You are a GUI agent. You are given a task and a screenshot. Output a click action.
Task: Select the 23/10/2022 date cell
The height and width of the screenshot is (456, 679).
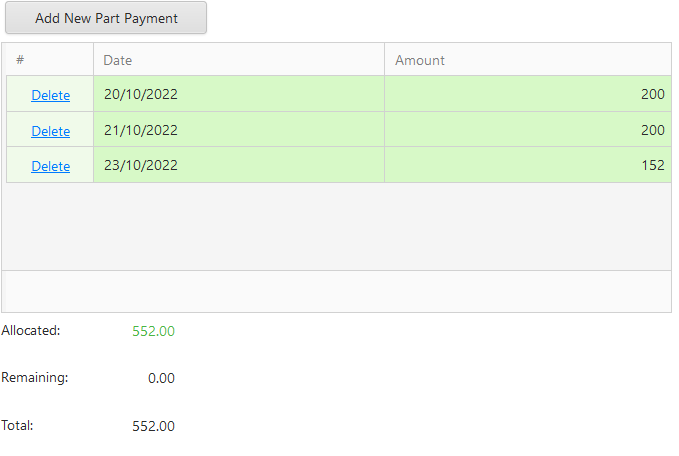[140, 165]
